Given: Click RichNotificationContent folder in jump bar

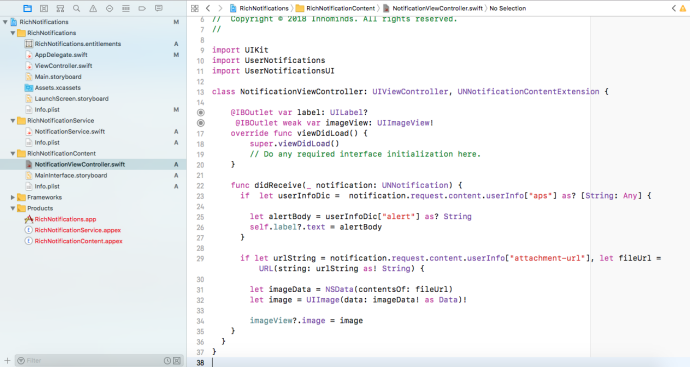Looking at the screenshot, I should click(x=336, y=8).
